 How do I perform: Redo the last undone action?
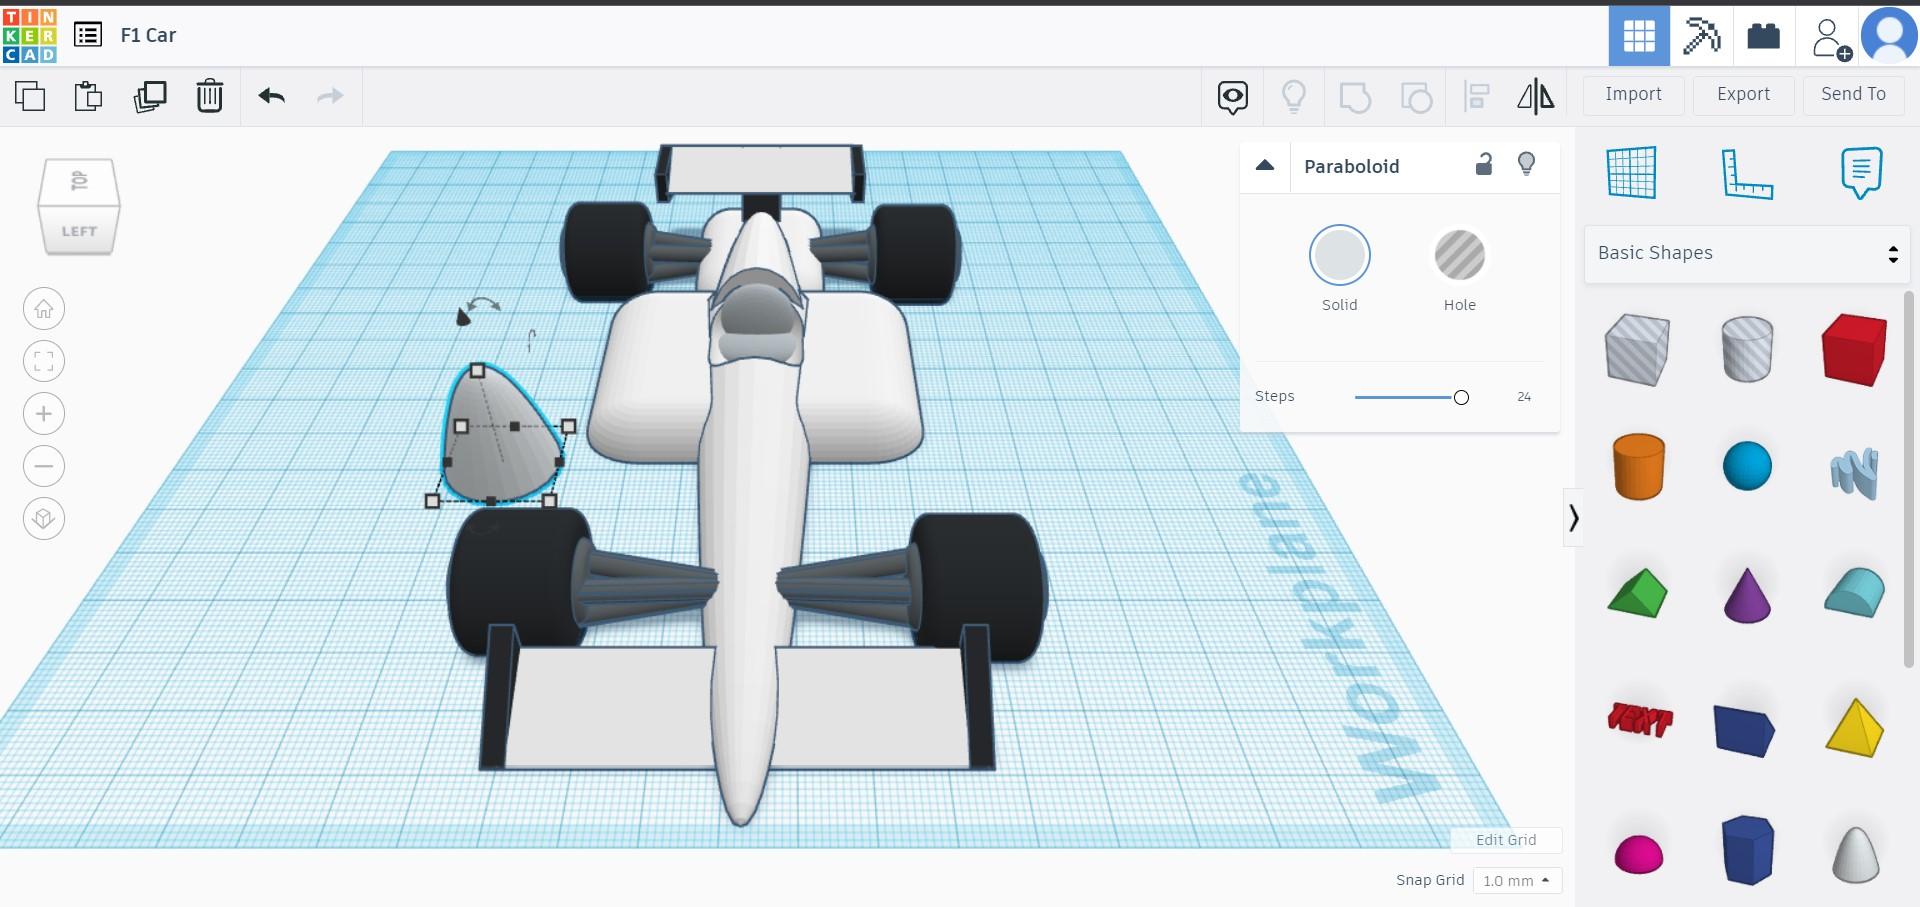coord(330,96)
